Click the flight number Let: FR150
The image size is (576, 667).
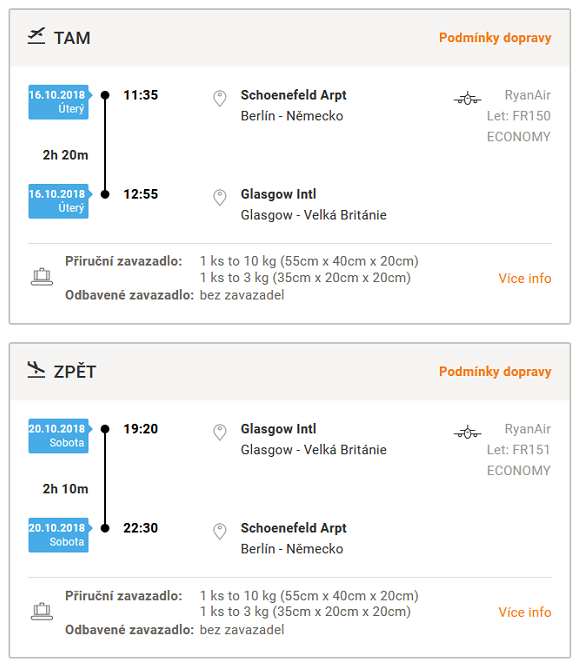(519, 116)
